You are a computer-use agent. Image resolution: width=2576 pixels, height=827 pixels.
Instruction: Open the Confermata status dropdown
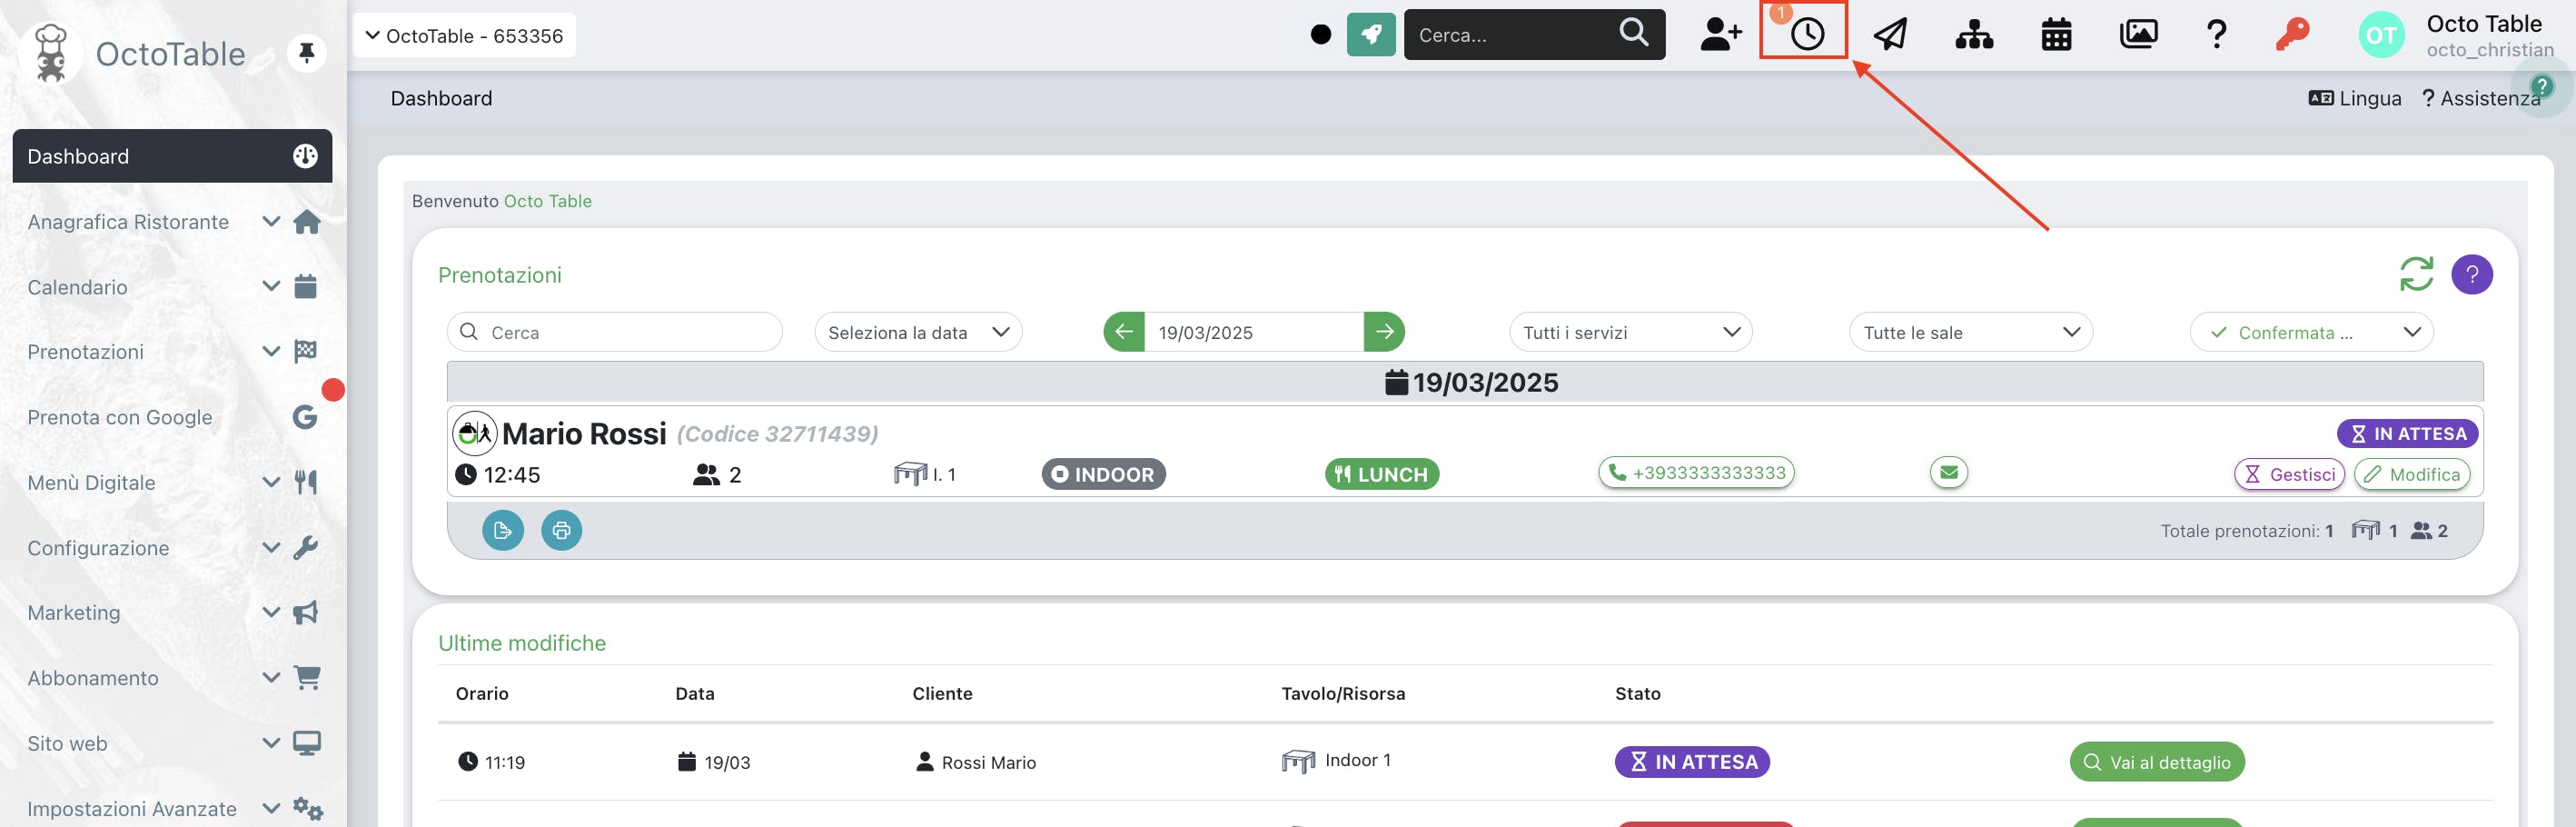tap(2311, 332)
